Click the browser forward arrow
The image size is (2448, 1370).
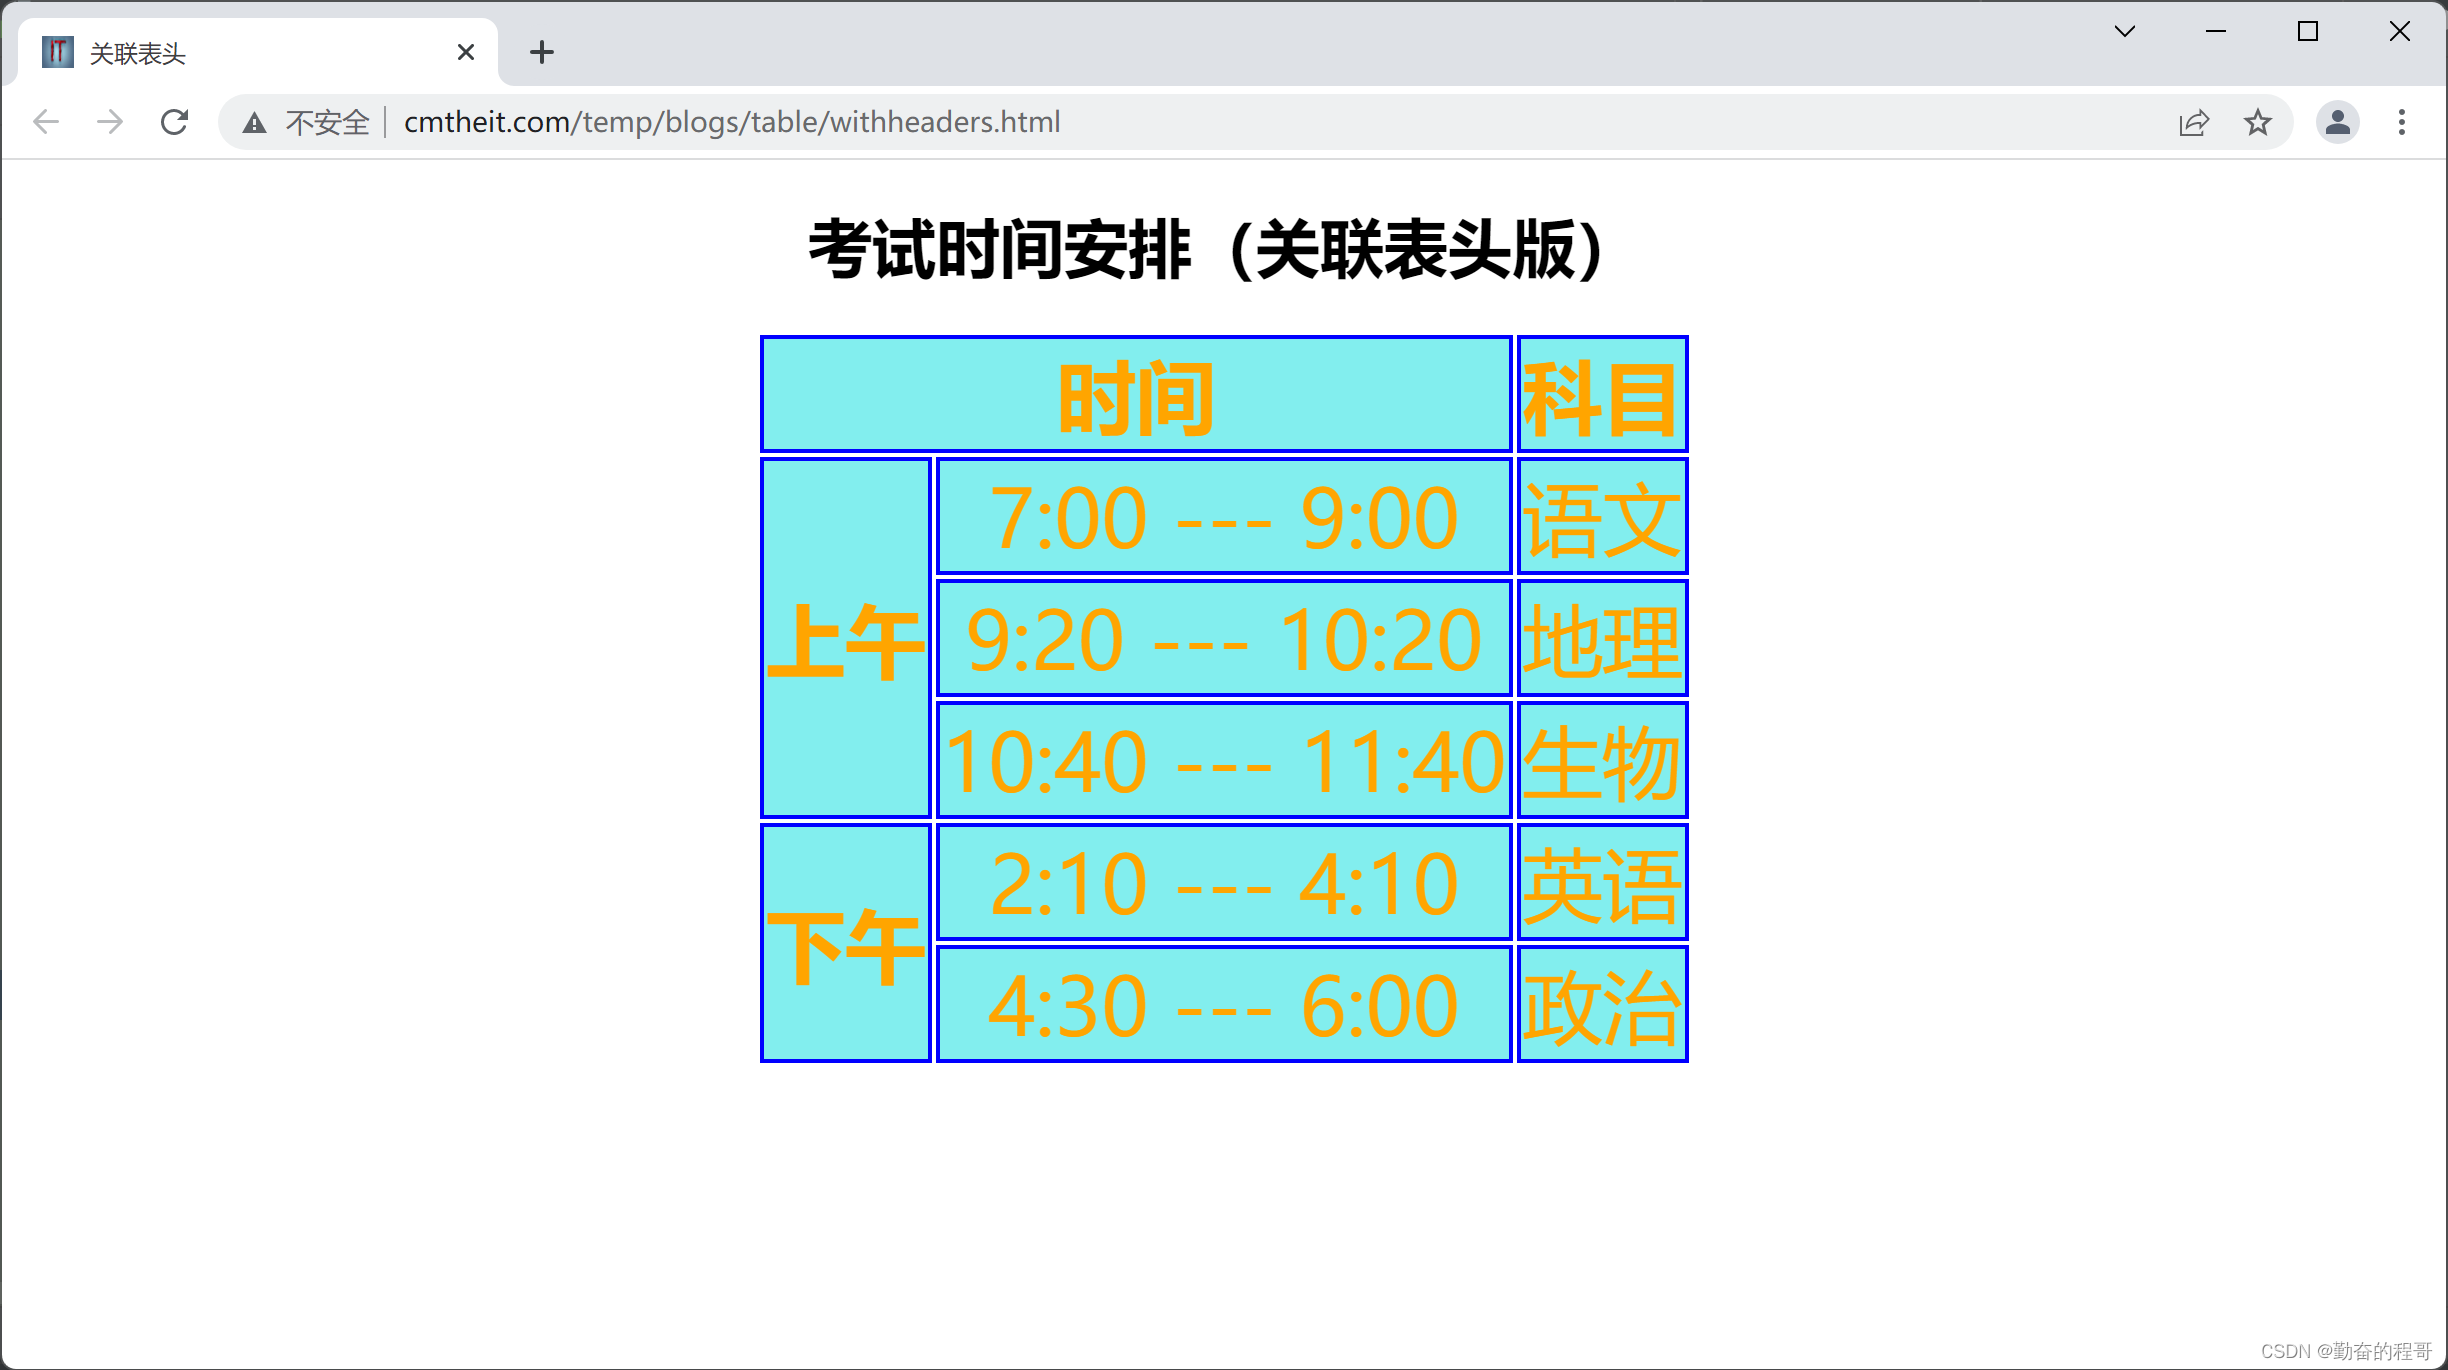(110, 122)
